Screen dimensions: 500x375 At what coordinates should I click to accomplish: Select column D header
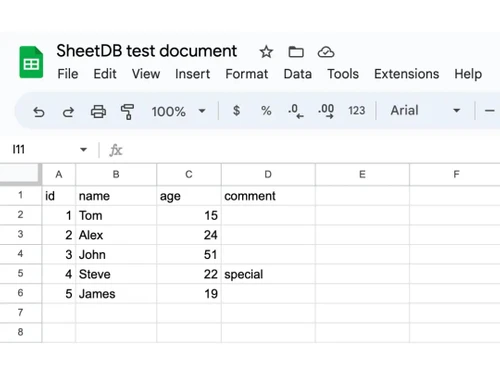(268, 174)
